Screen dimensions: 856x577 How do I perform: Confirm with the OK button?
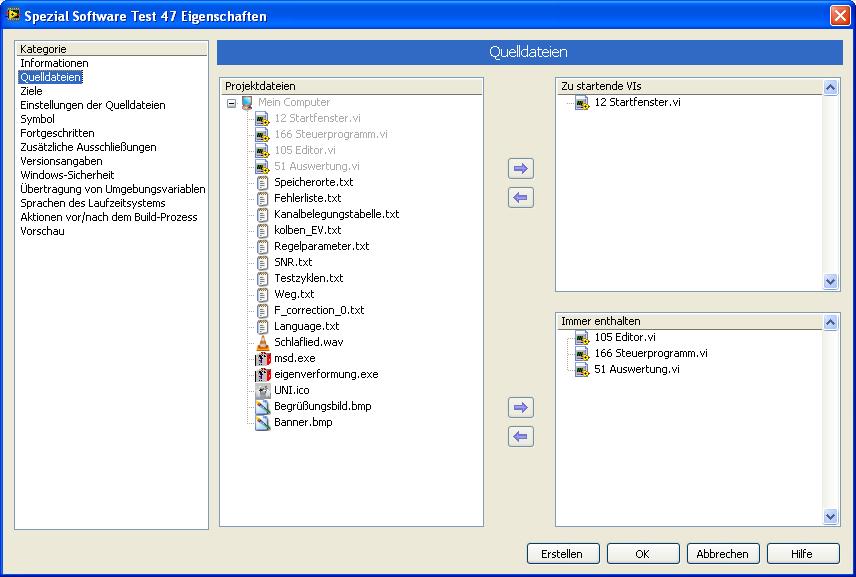[x=643, y=554]
